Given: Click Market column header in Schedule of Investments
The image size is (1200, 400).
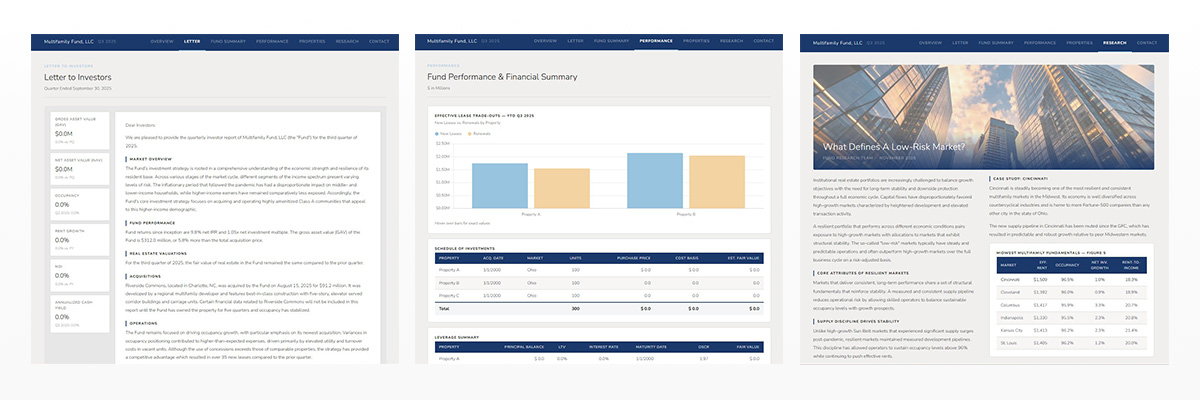Looking at the screenshot, I should tap(534, 258).
